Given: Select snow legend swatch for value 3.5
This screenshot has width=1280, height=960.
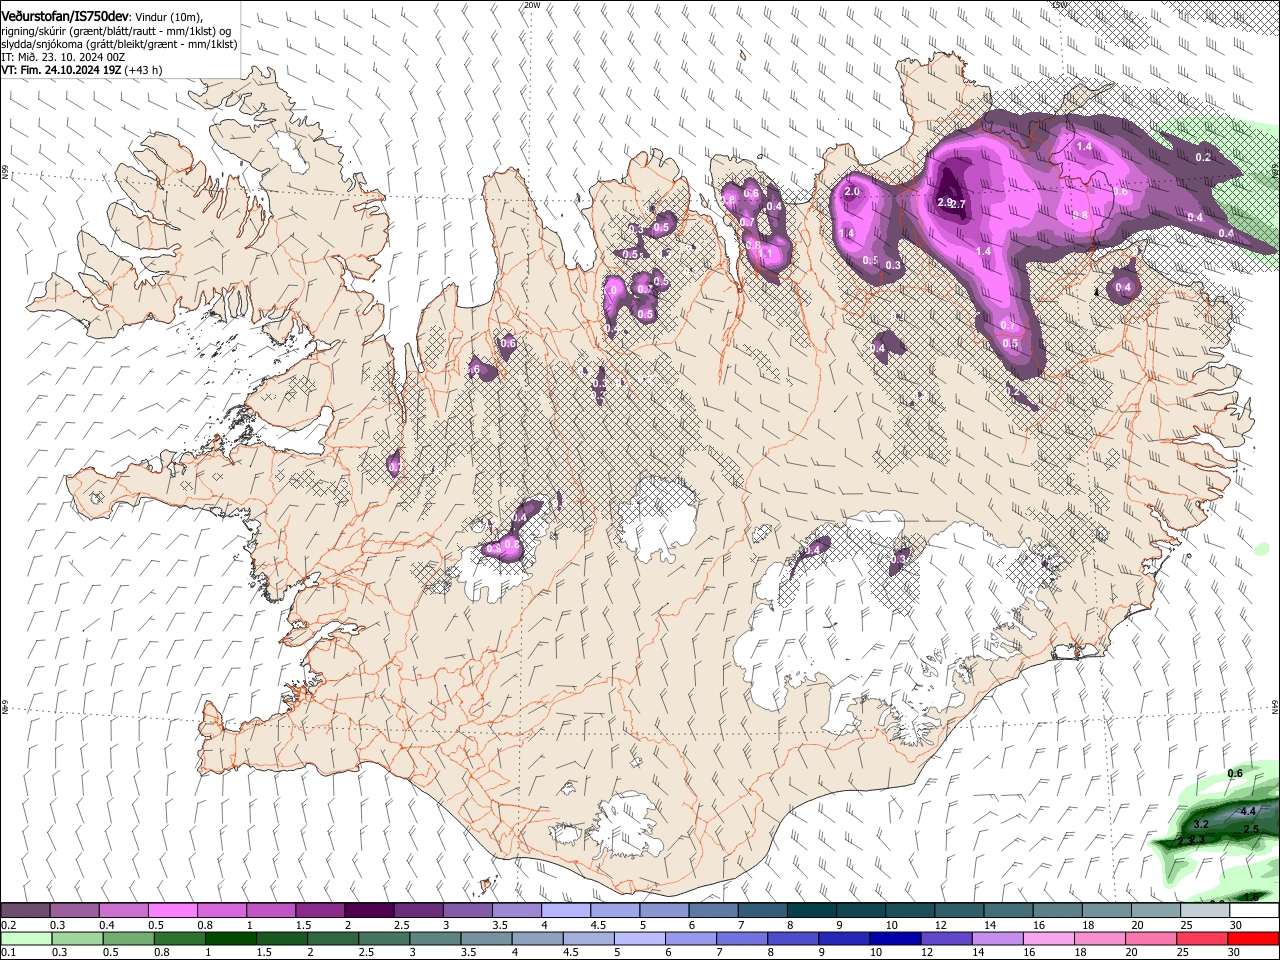Looking at the screenshot, I should pyautogui.click(x=516, y=911).
